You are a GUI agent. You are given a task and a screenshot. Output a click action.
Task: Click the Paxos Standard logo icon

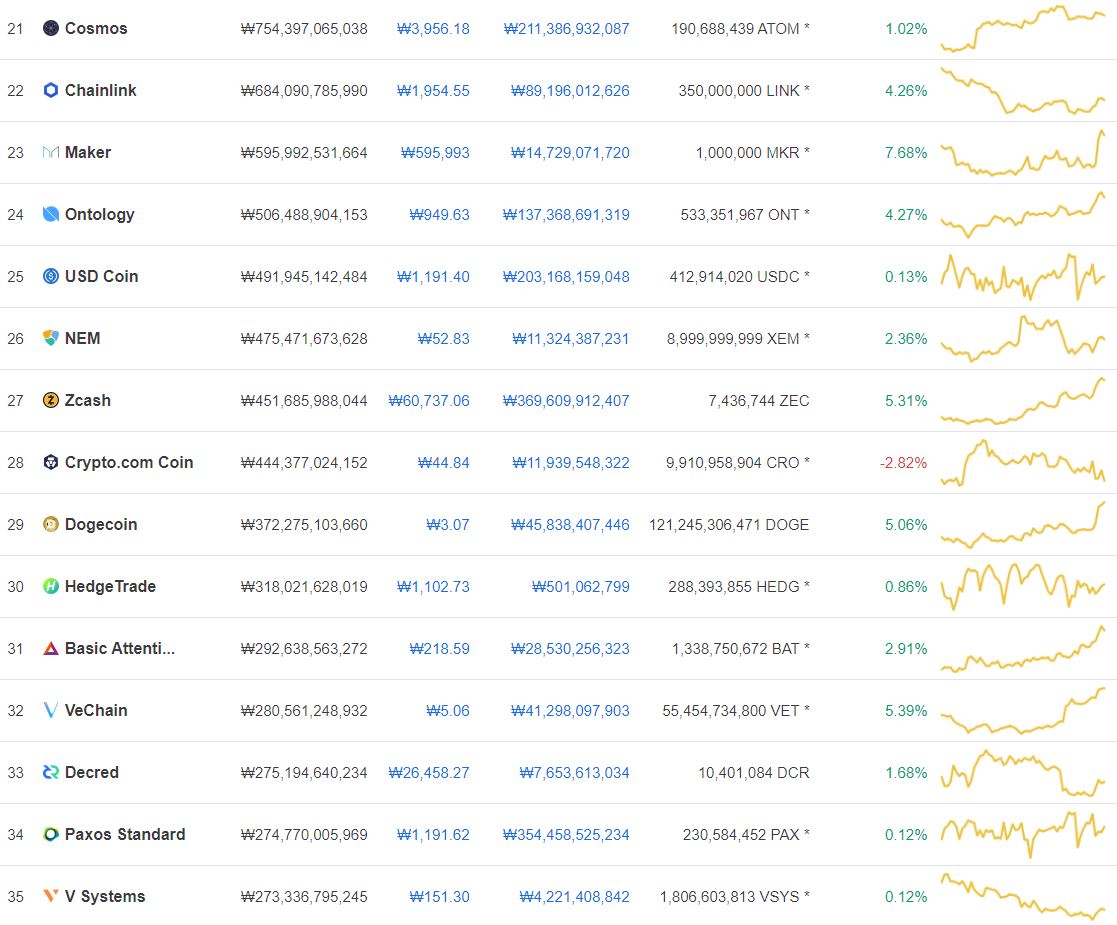point(51,834)
